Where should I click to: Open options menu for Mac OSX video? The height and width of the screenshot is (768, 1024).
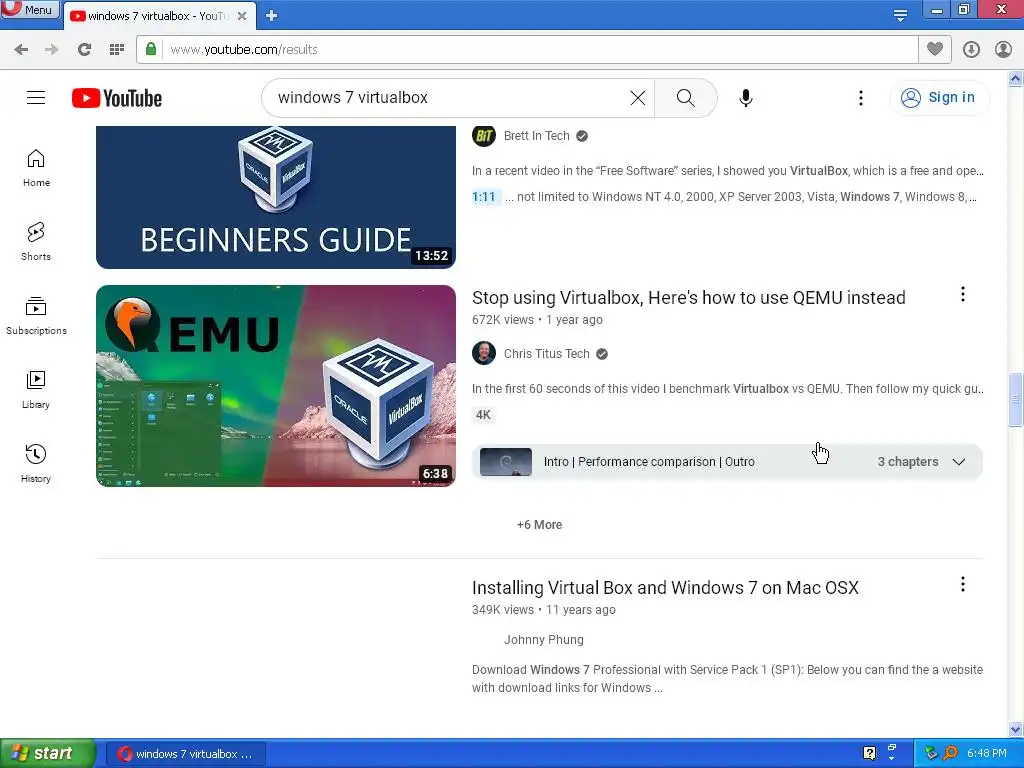click(963, 584)
